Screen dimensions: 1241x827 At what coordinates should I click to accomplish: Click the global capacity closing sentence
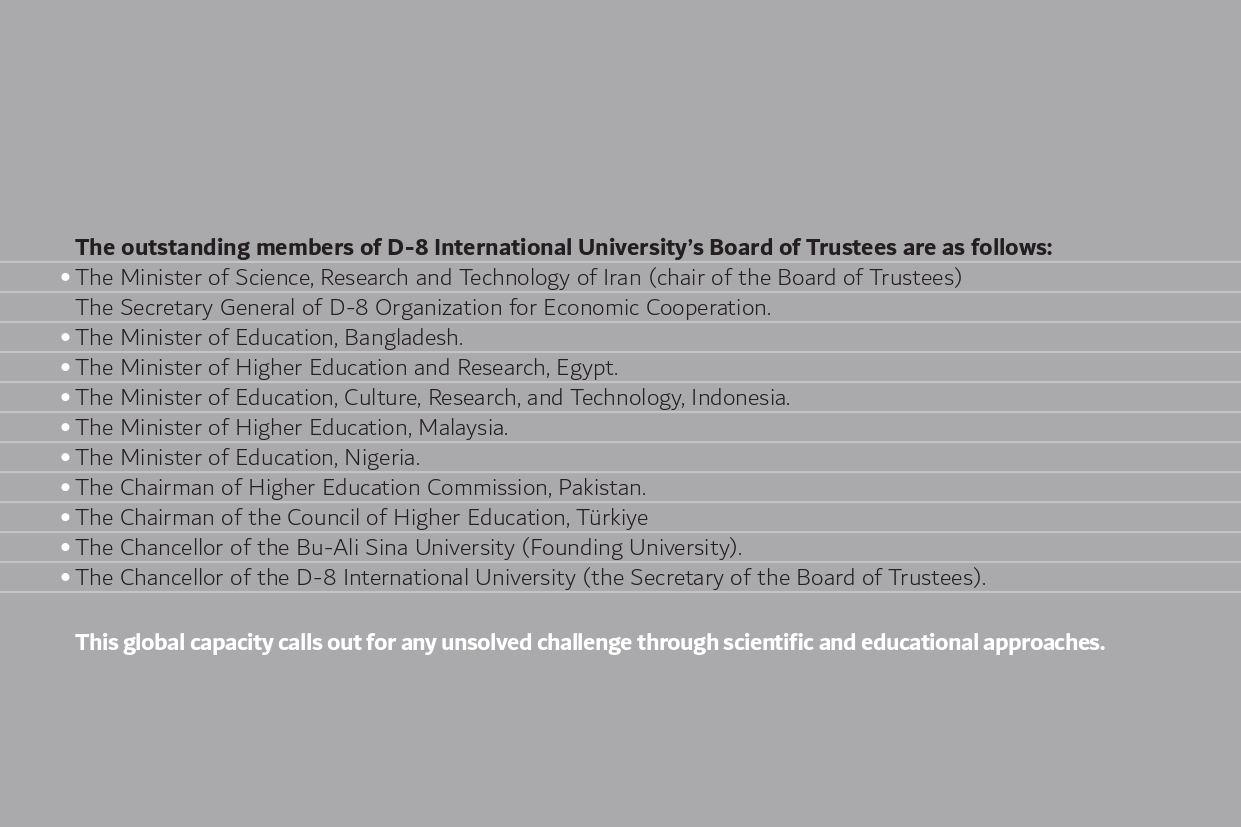(590, 642)
